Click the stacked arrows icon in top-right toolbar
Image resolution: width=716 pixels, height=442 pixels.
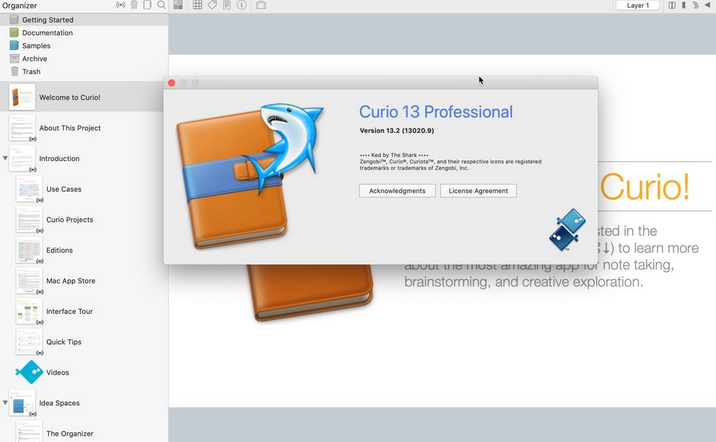[695, 5]
